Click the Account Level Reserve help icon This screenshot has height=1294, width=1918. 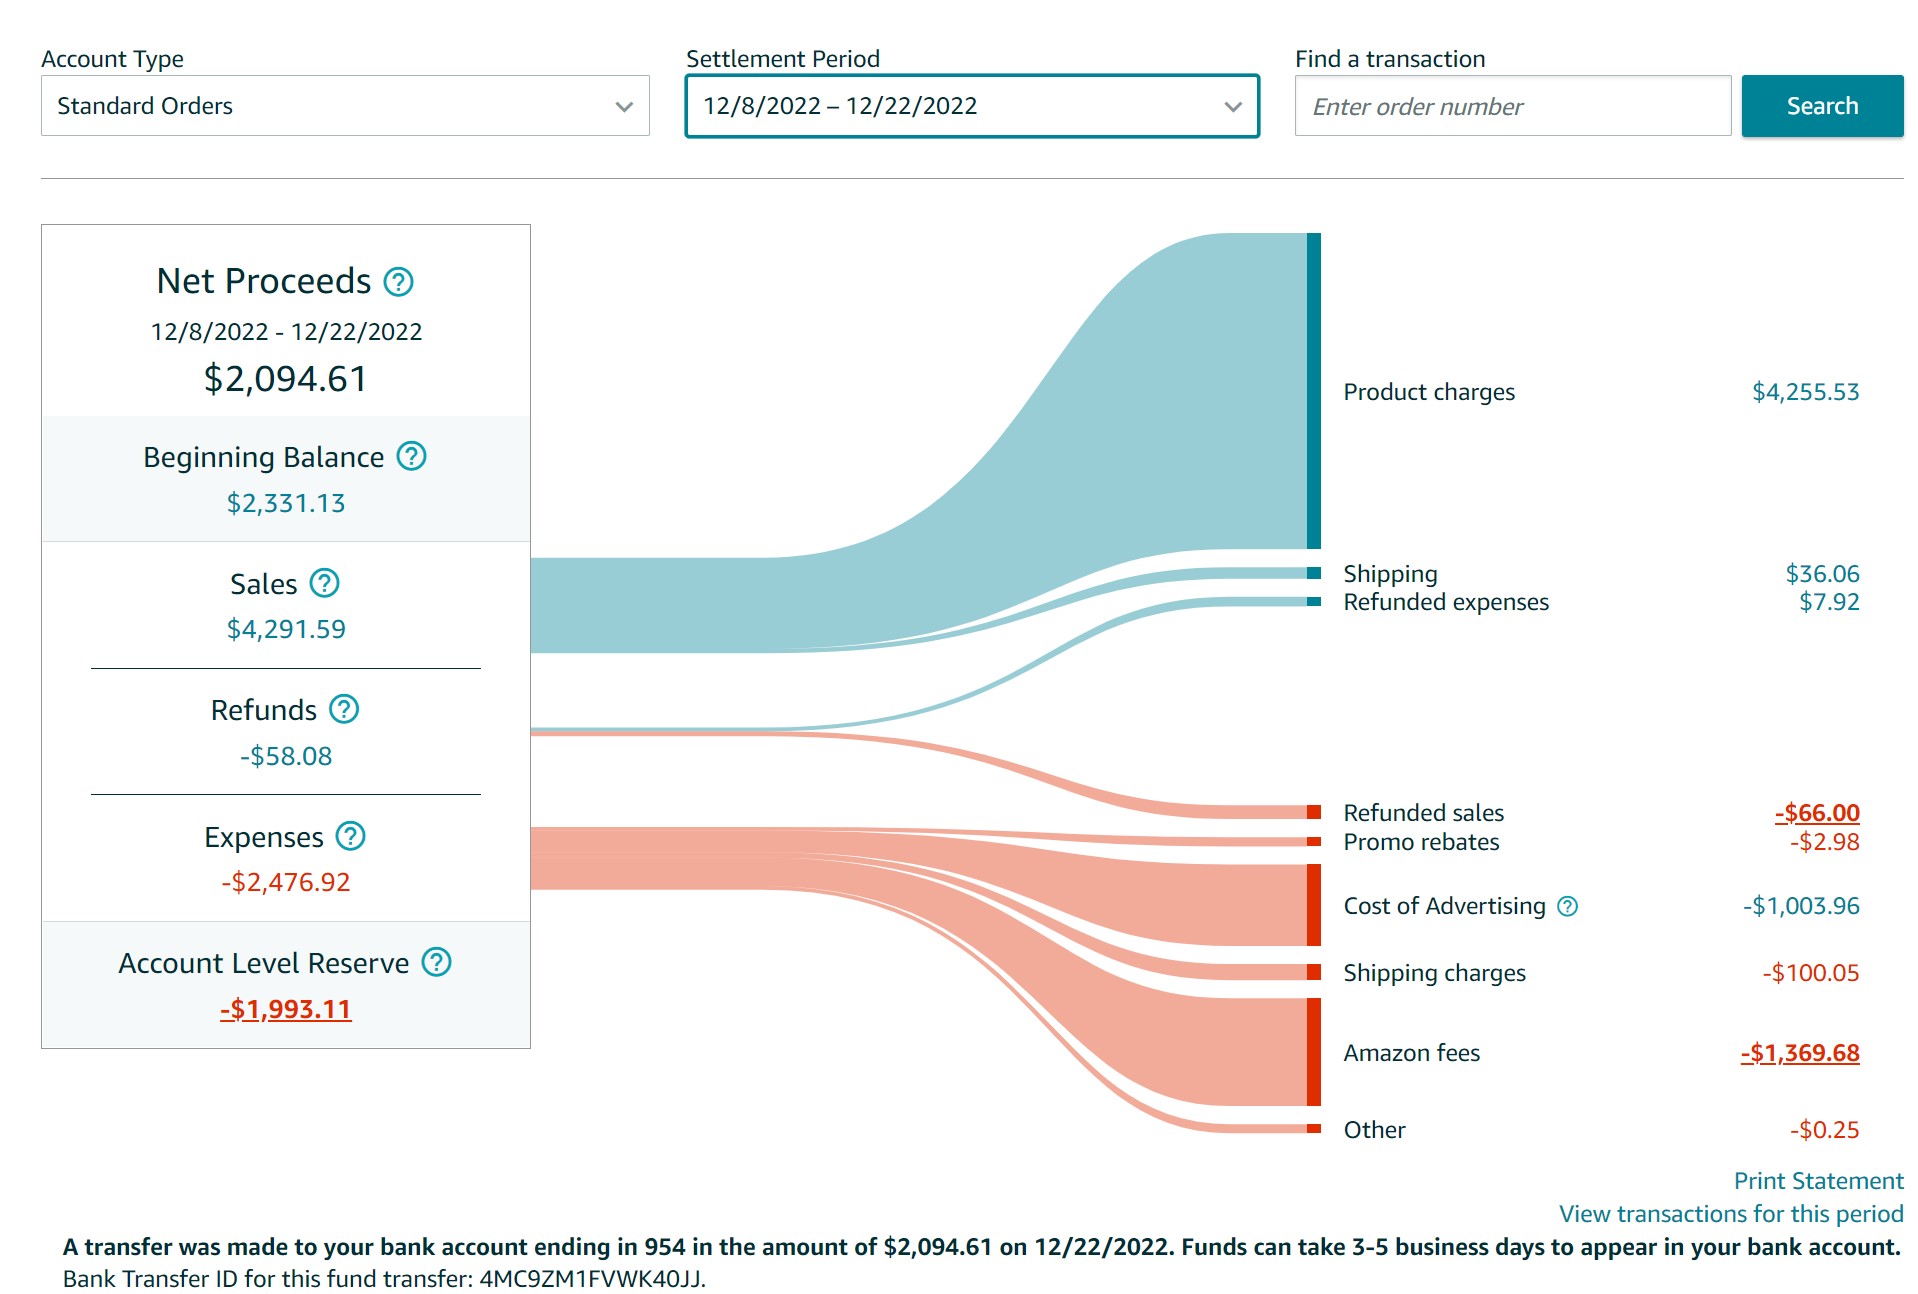click(x=436, y=962)
